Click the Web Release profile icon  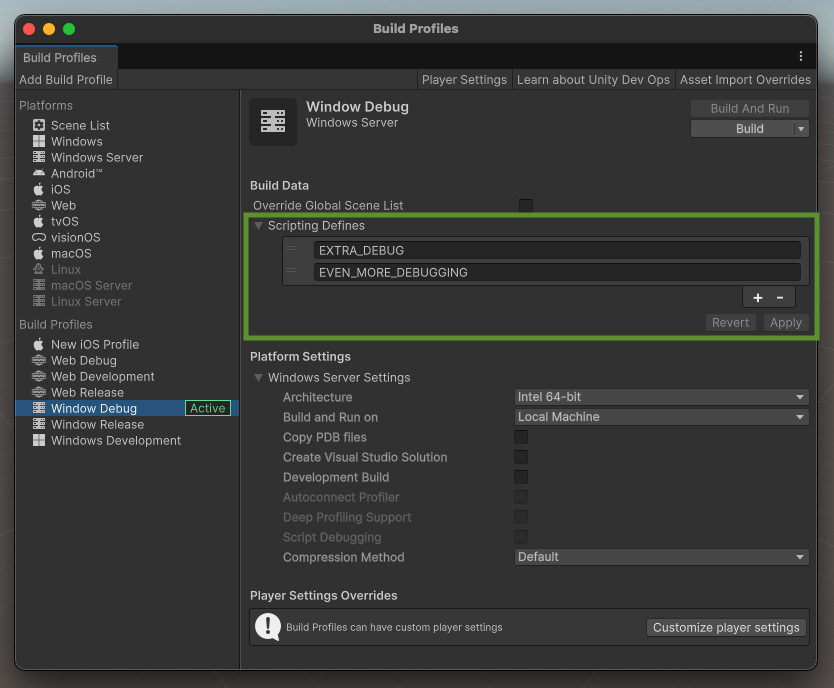39,392
